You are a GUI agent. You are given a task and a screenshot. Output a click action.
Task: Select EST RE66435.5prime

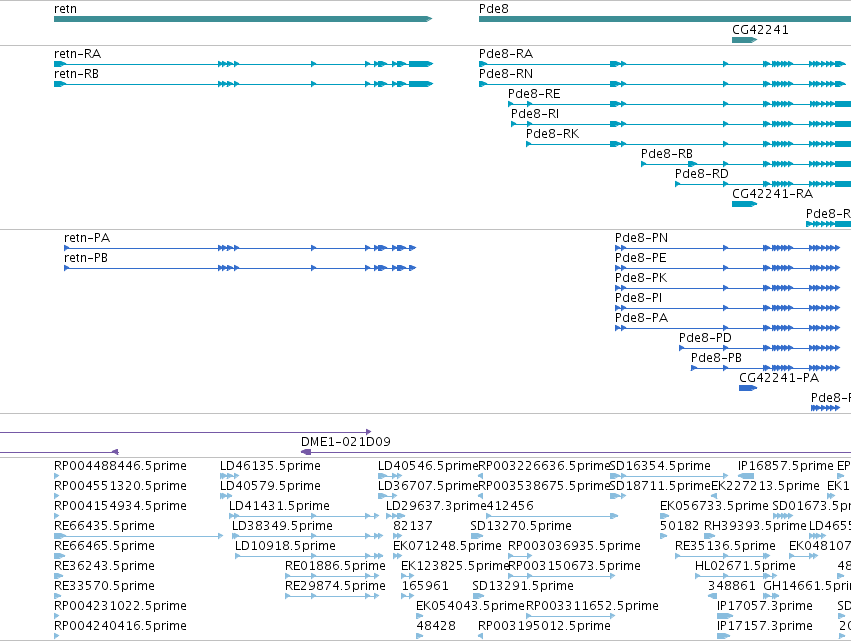[104, 526]
